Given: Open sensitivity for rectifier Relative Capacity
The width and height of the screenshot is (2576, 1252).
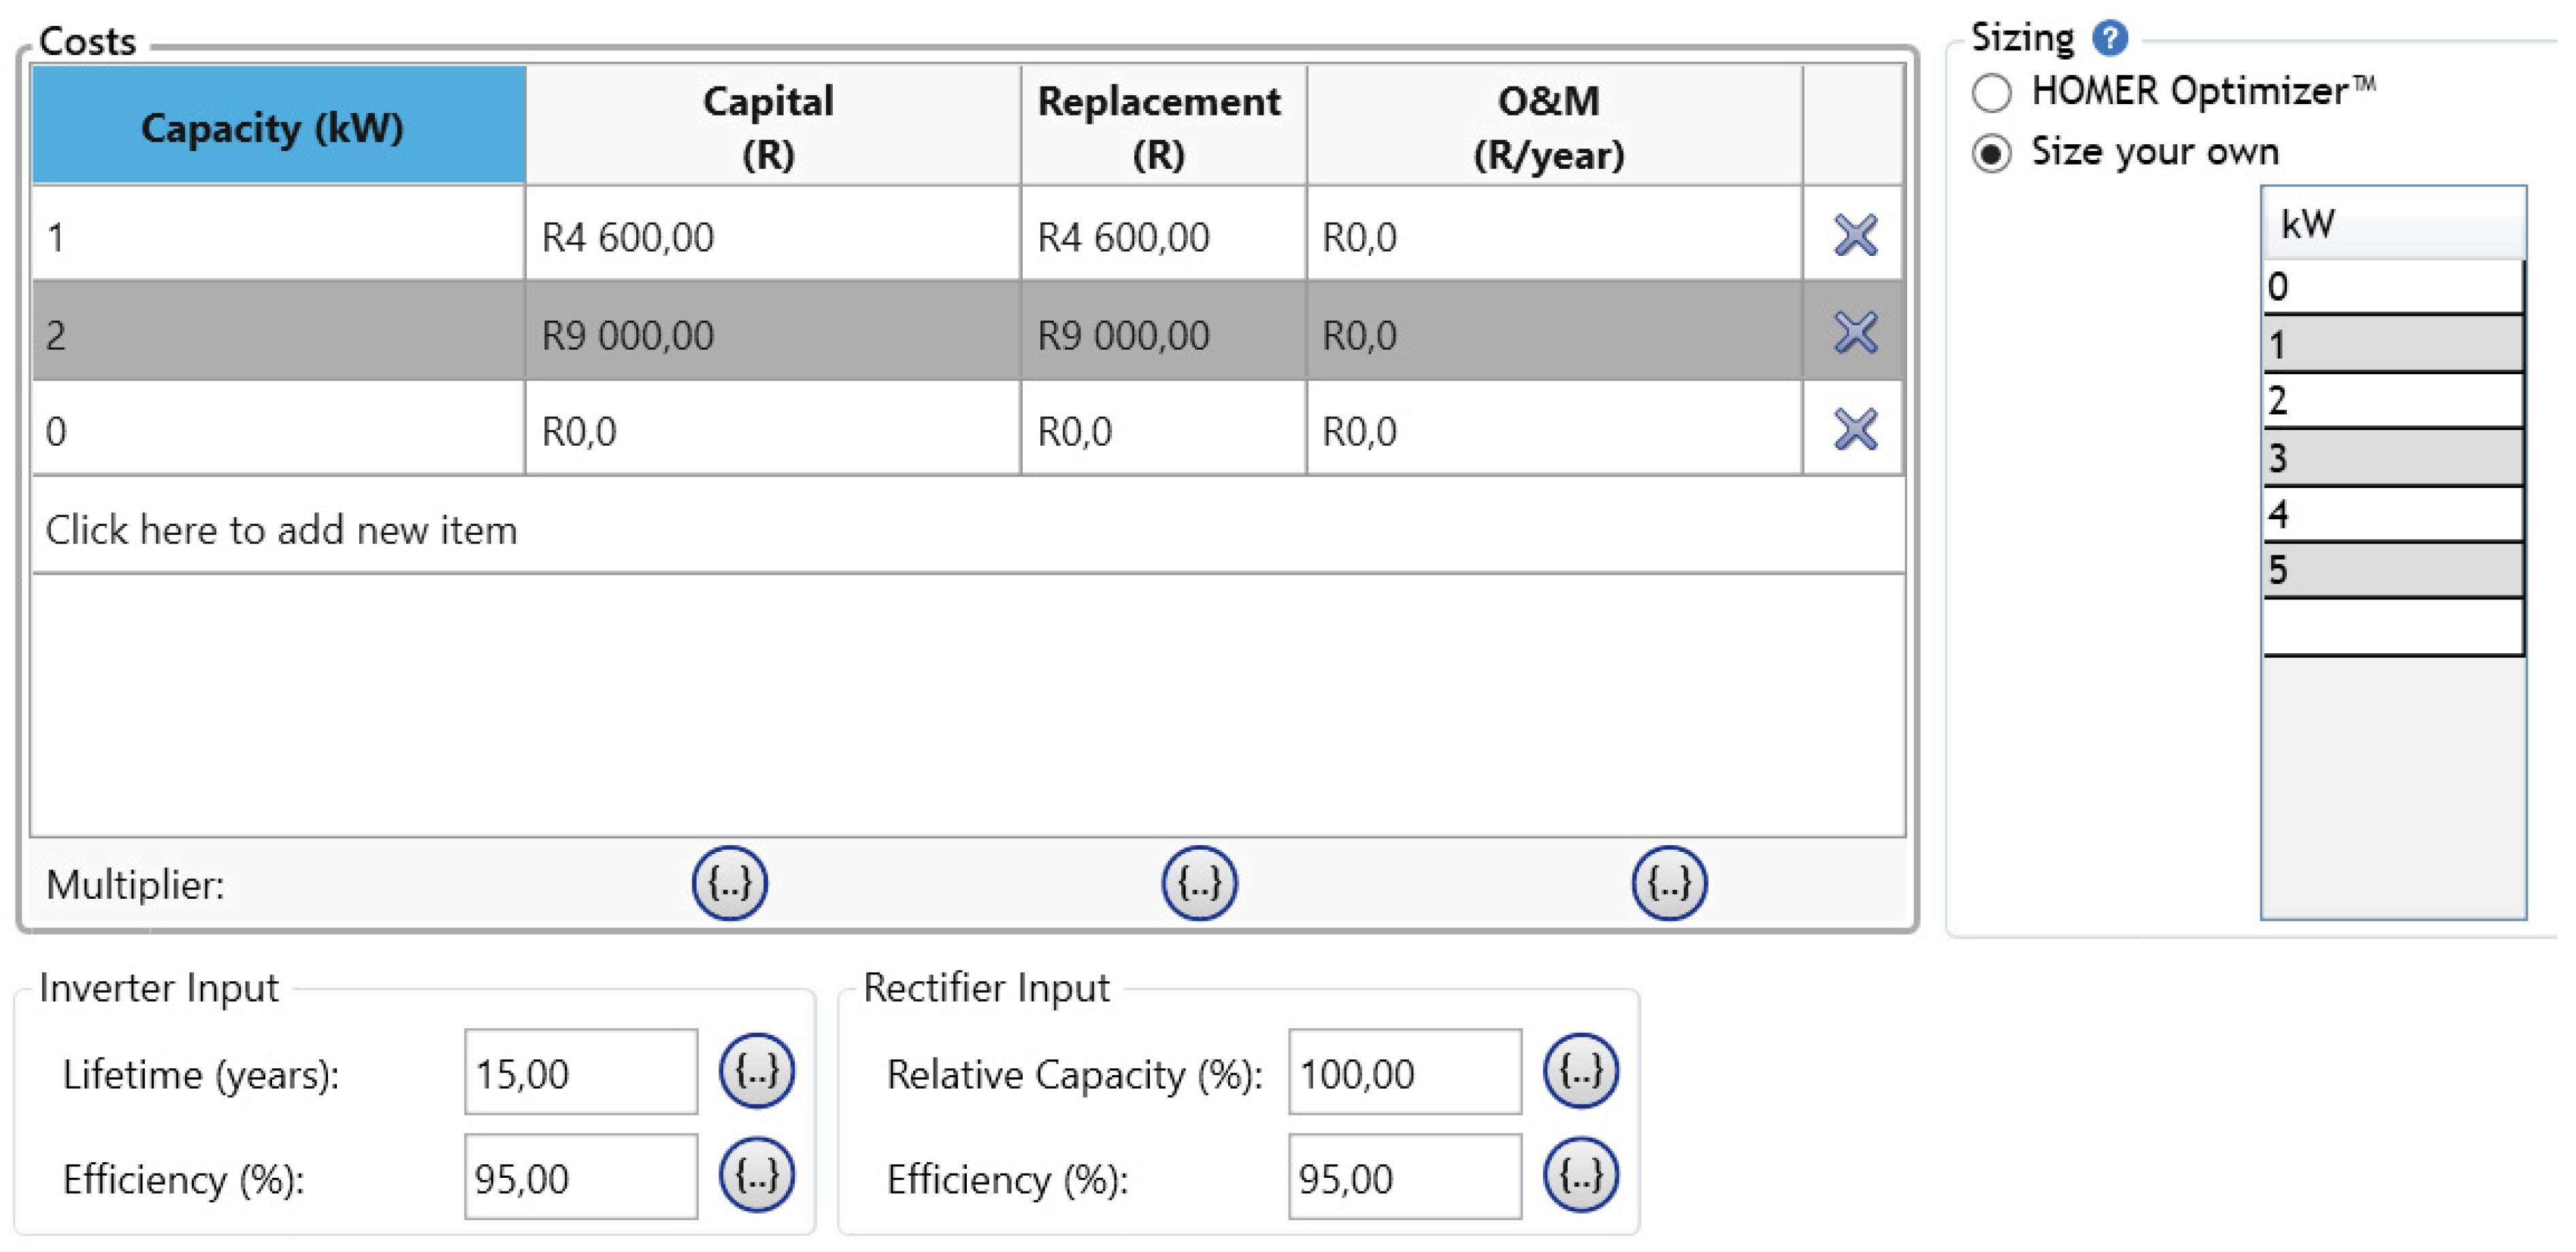Looking at the screenshot, I should pos(1580,1071).
